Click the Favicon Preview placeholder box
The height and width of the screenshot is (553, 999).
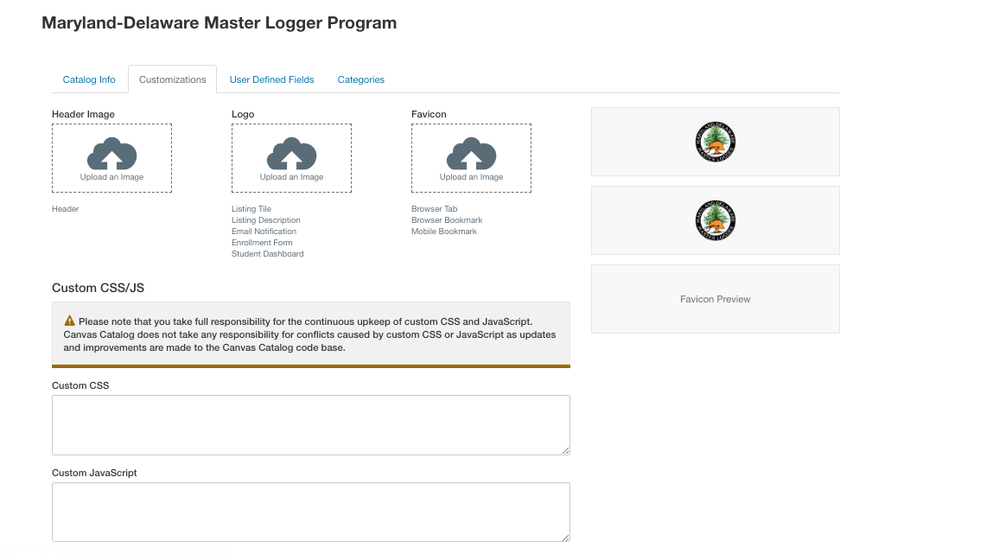point(715,299)
